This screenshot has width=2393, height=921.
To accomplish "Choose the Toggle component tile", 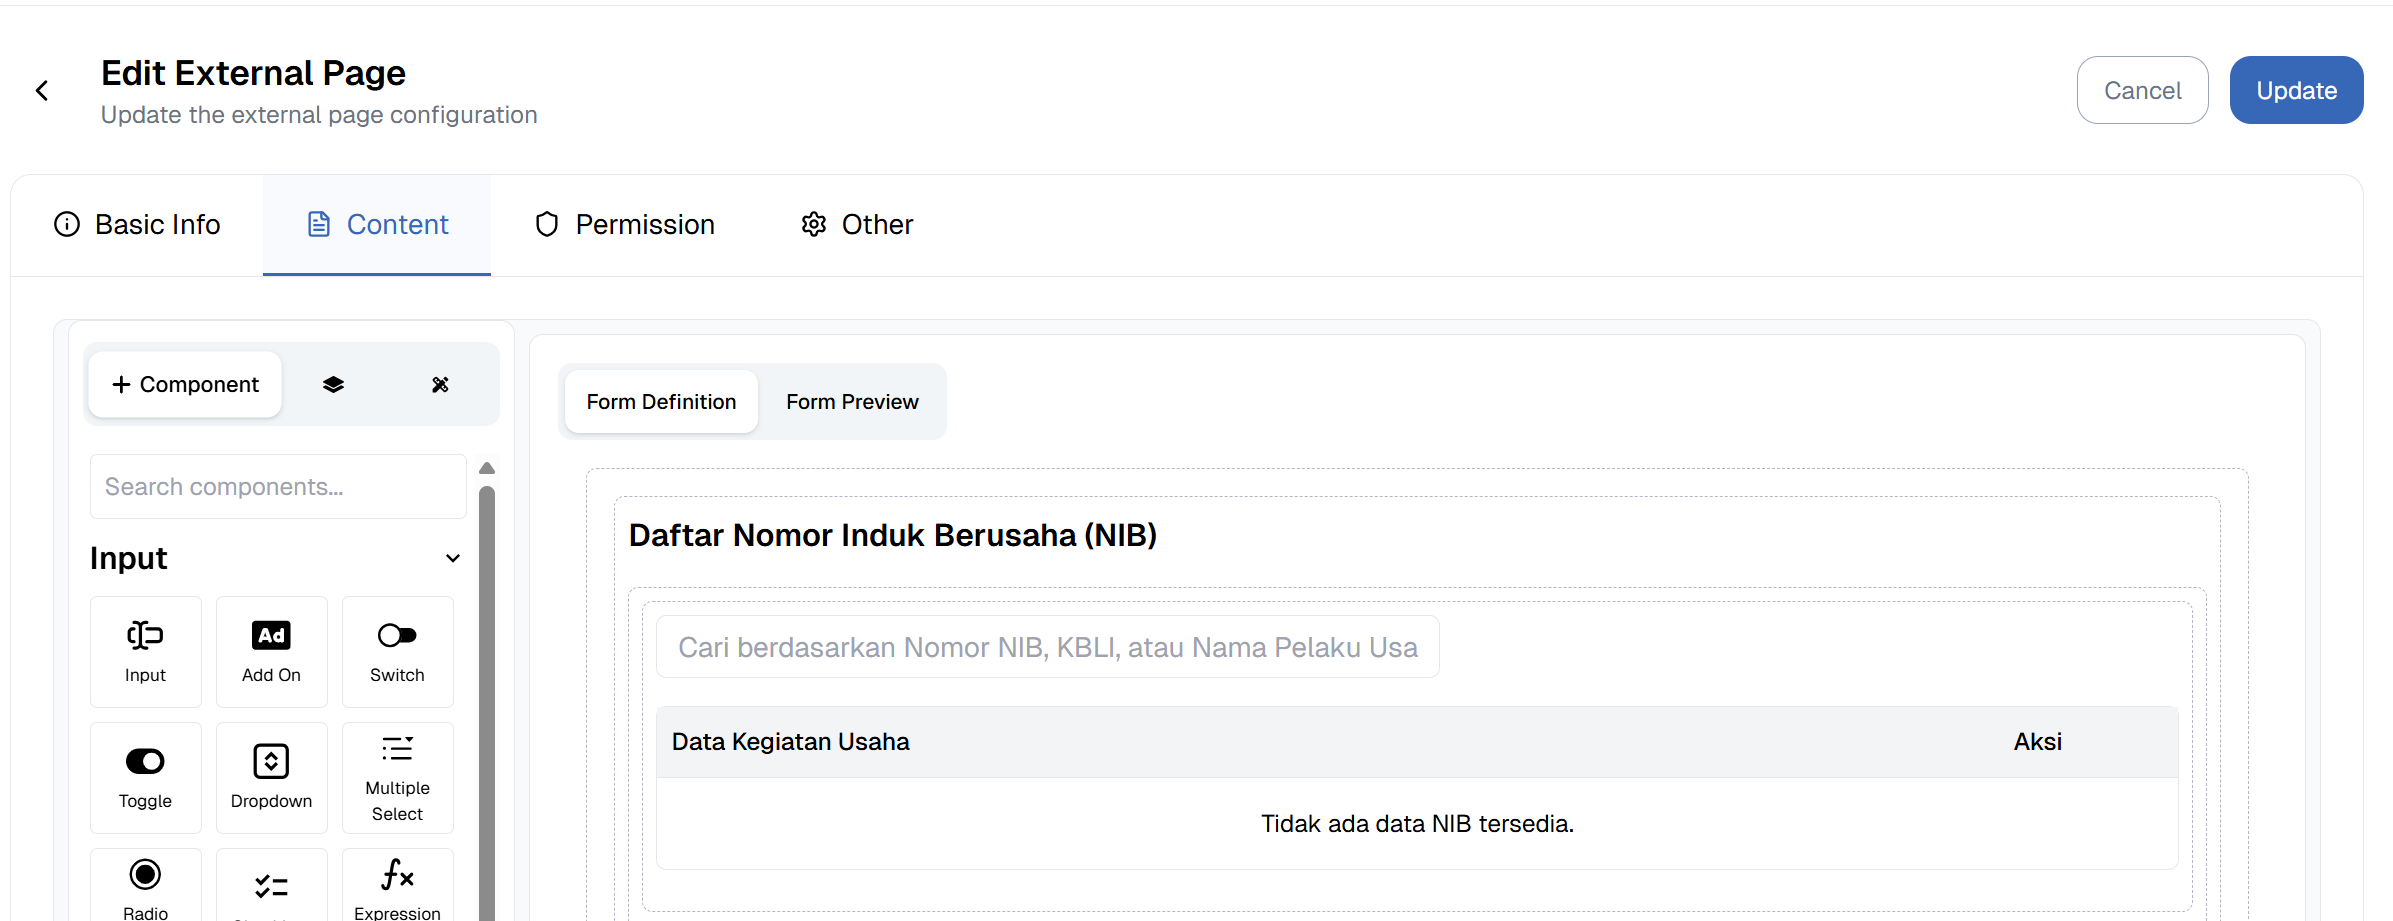I will coord(145,777).
